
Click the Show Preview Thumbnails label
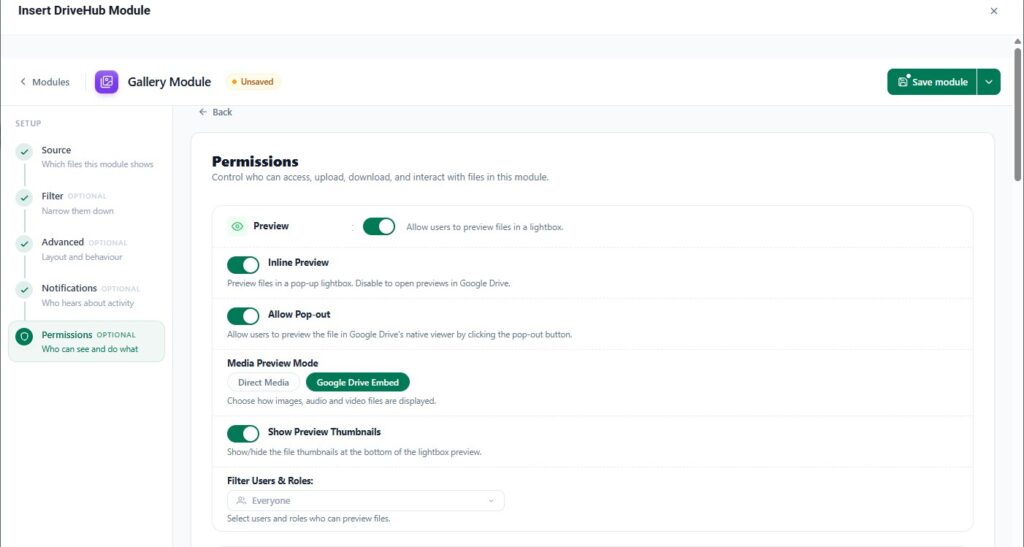(324, 431)
